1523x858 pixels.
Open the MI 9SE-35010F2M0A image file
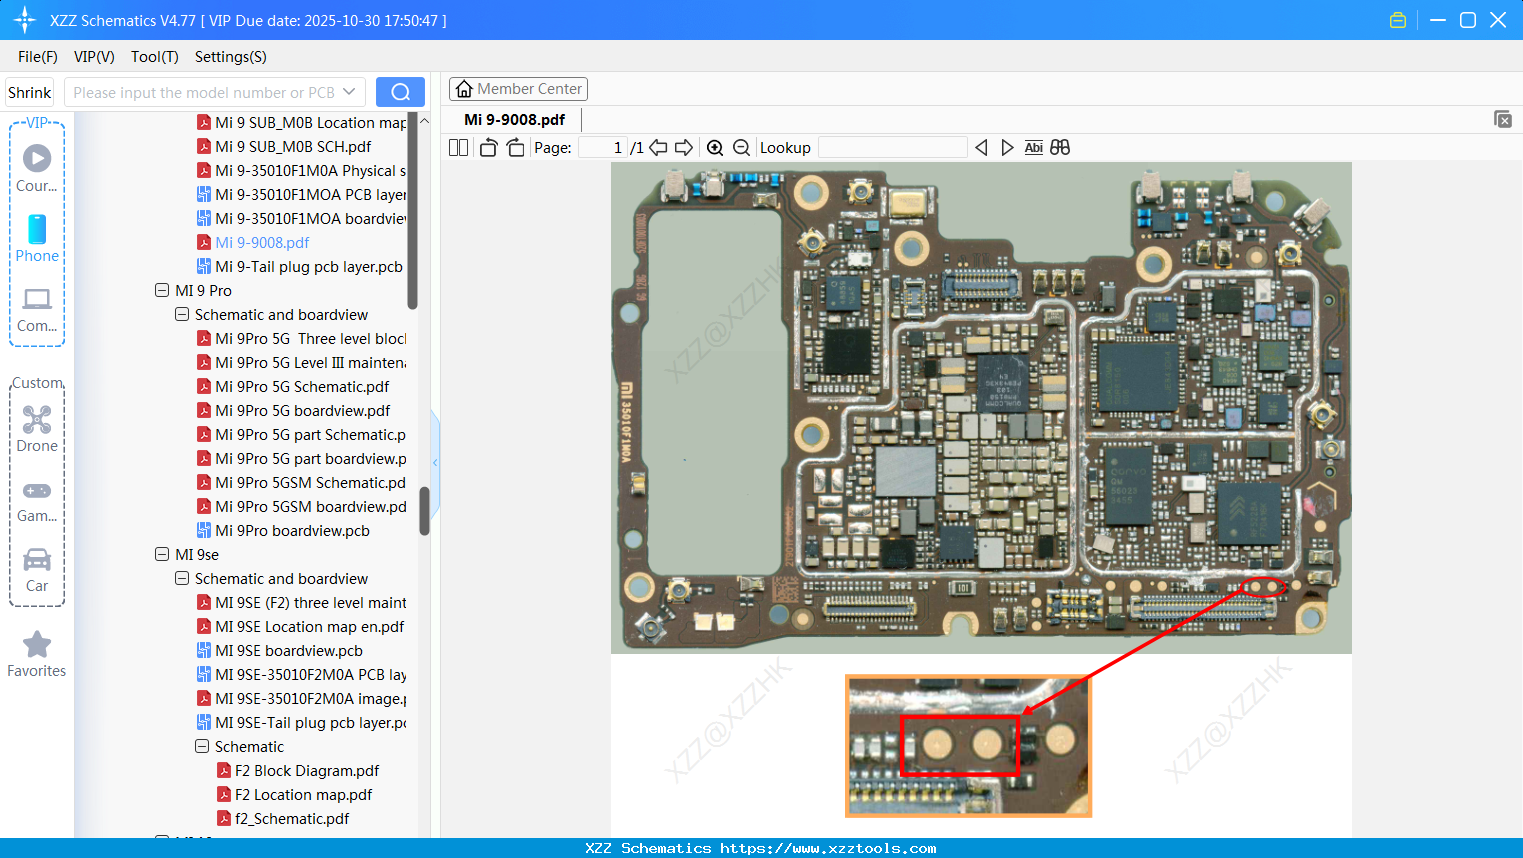[x=311, y=699]
